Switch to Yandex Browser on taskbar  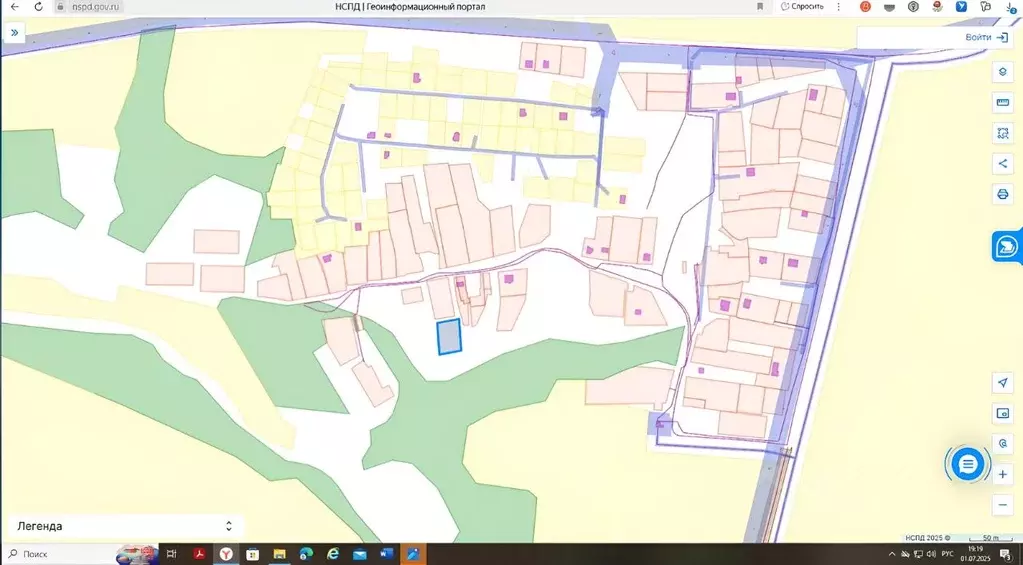click(226, 555)
